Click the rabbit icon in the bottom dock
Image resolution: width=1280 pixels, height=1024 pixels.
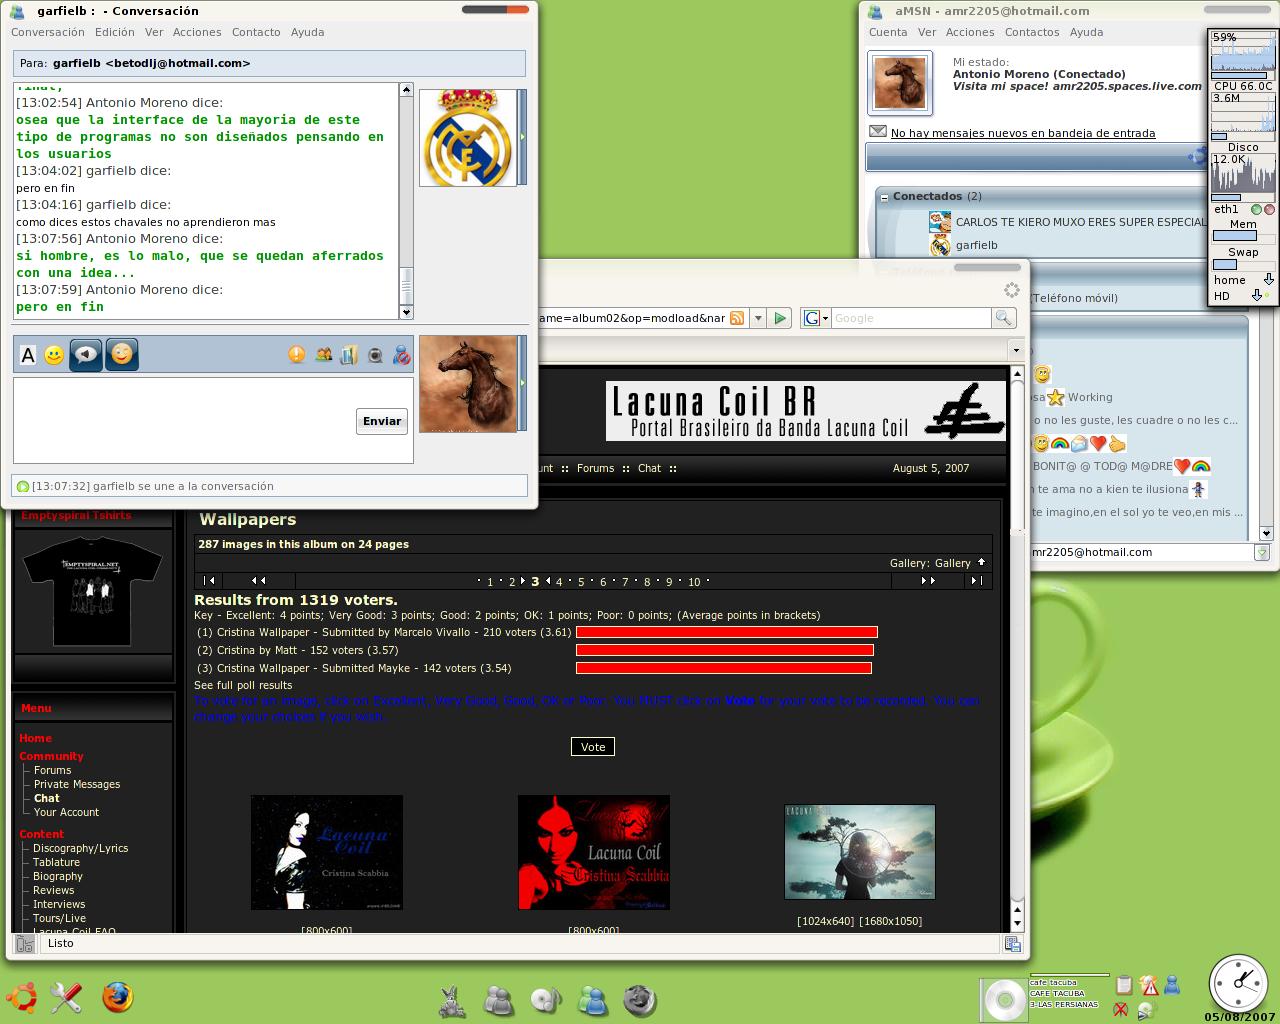tap(451, 1000)
